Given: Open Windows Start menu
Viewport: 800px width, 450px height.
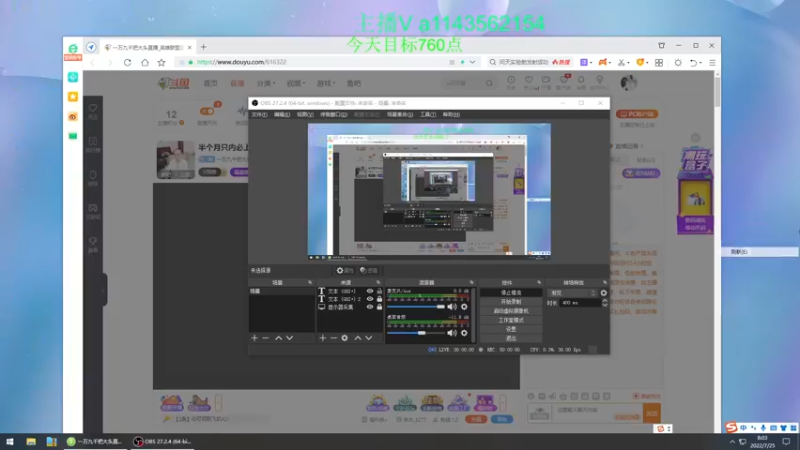Looking at the screenshot, I should click(10, 442).
